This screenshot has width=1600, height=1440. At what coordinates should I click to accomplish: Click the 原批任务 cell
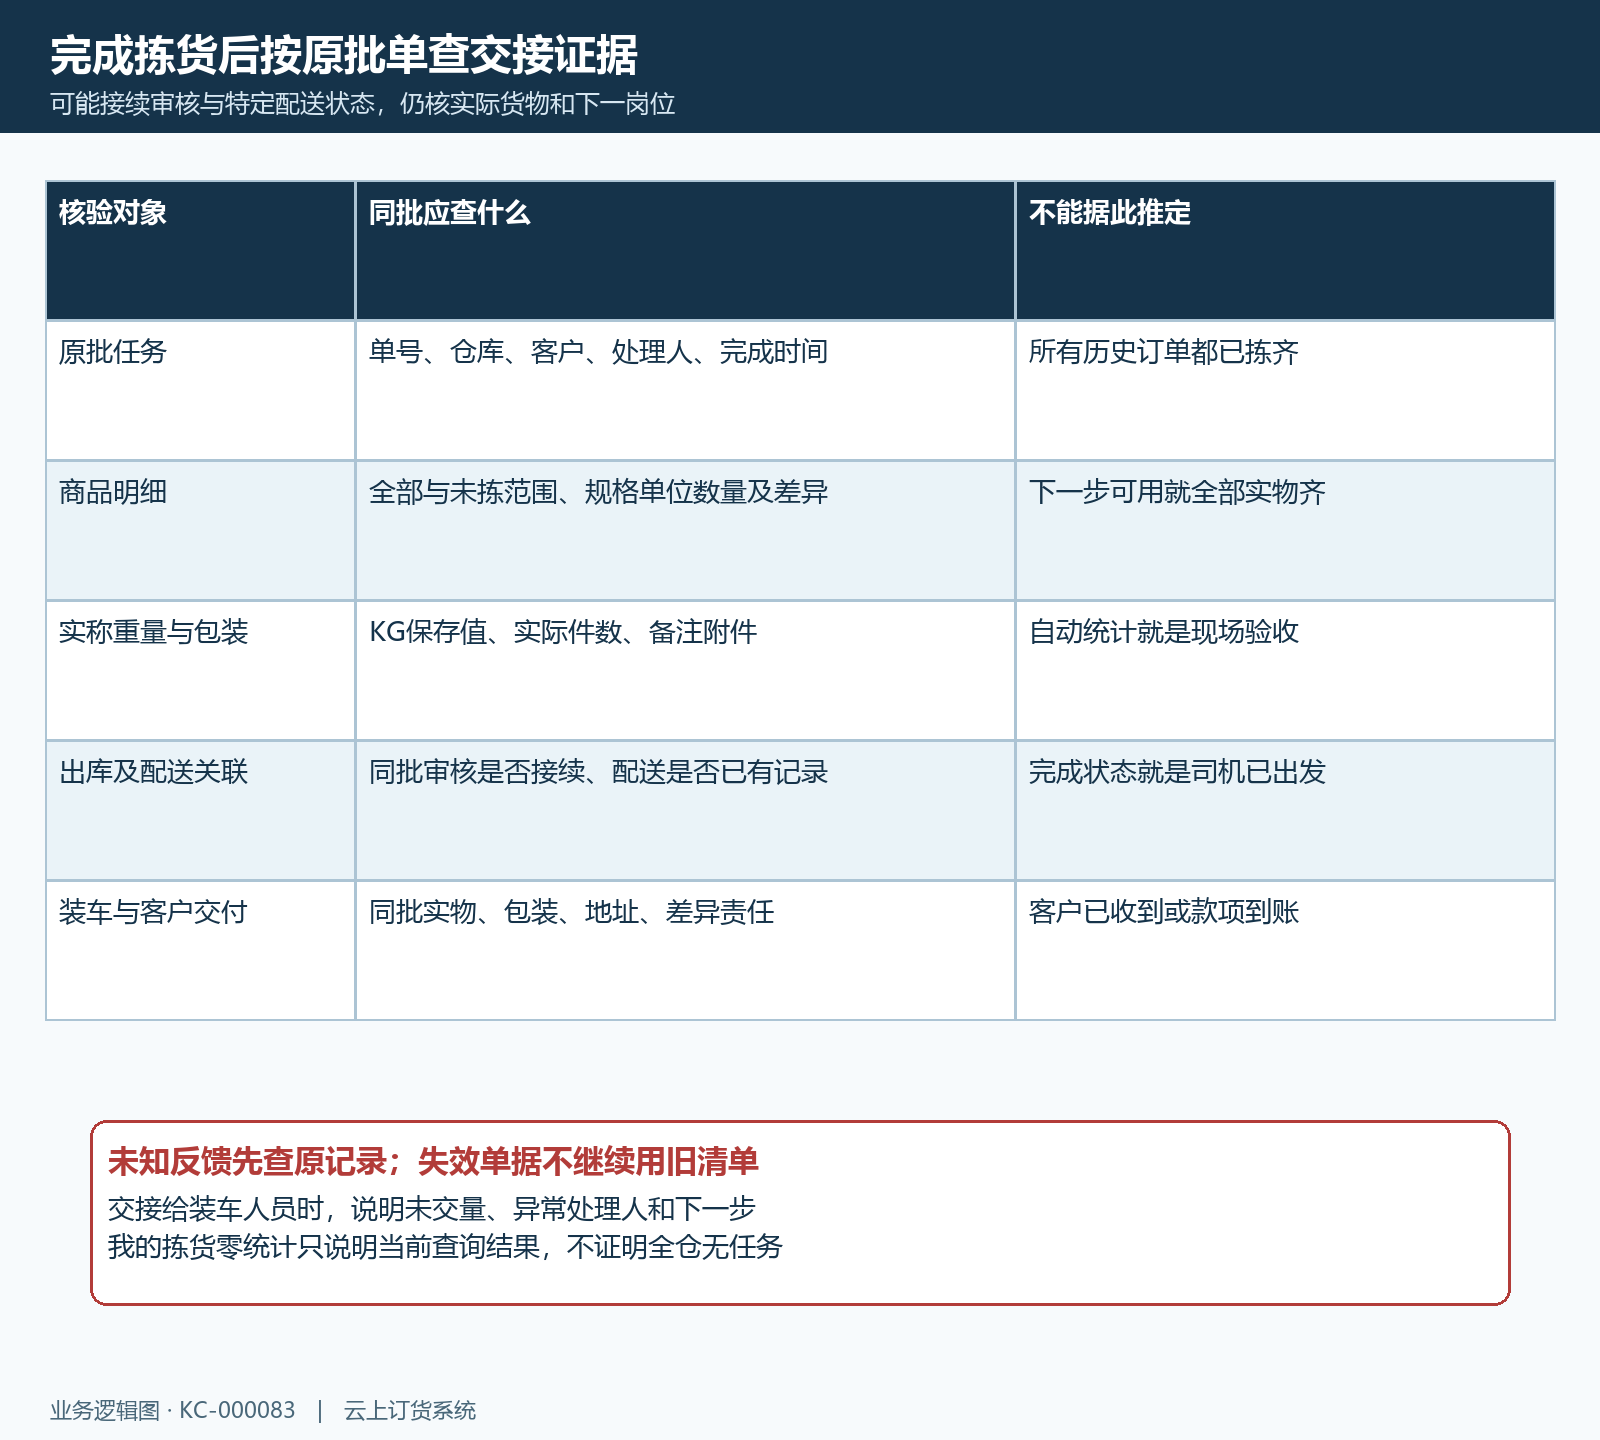(x=200, y=390)
